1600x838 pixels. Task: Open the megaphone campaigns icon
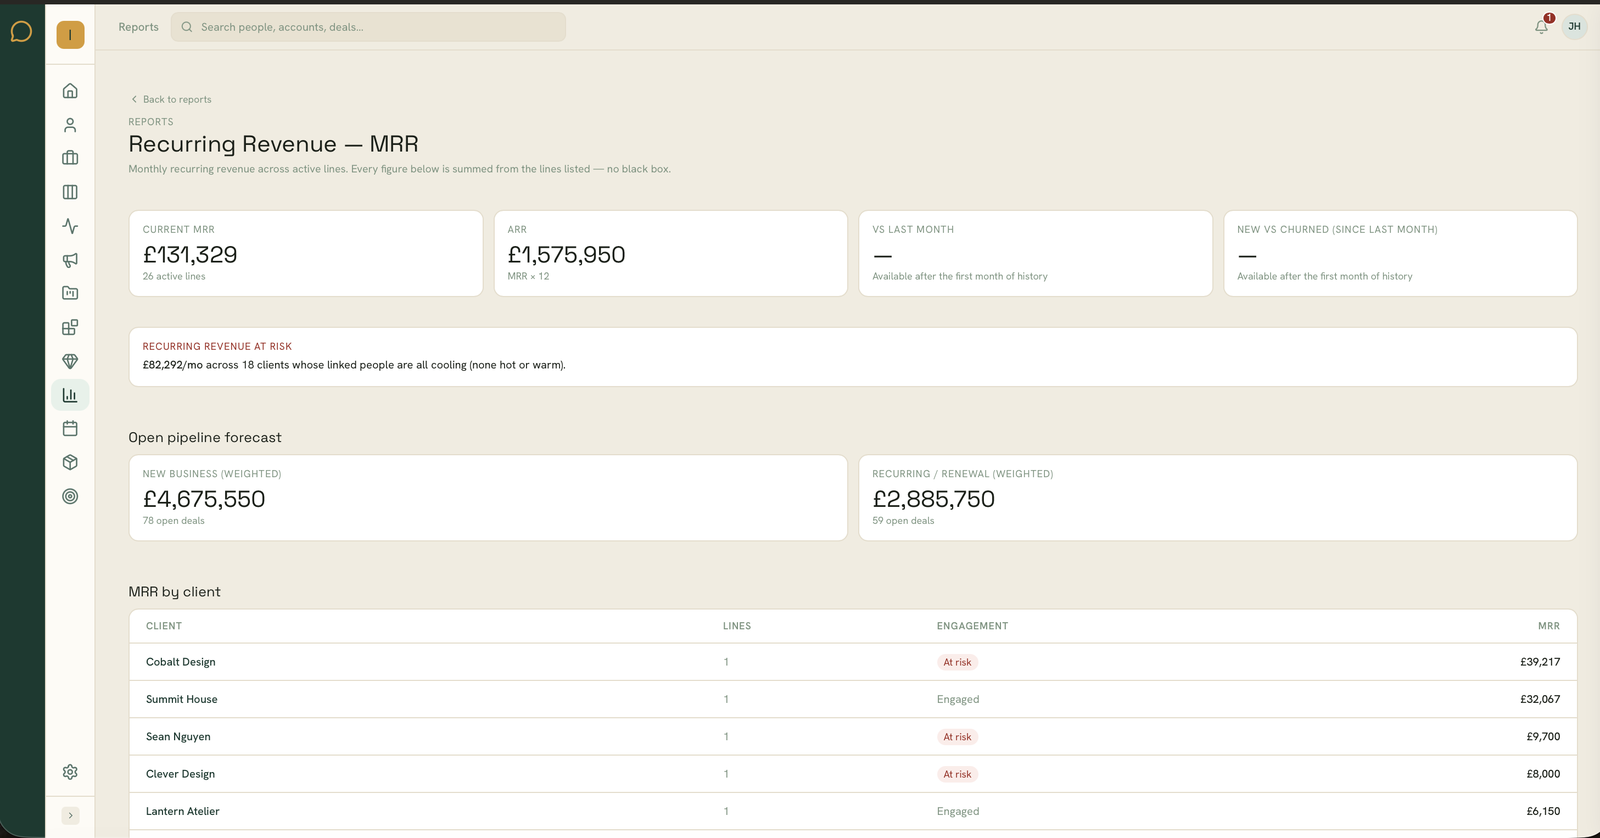(x=70, y=260)
